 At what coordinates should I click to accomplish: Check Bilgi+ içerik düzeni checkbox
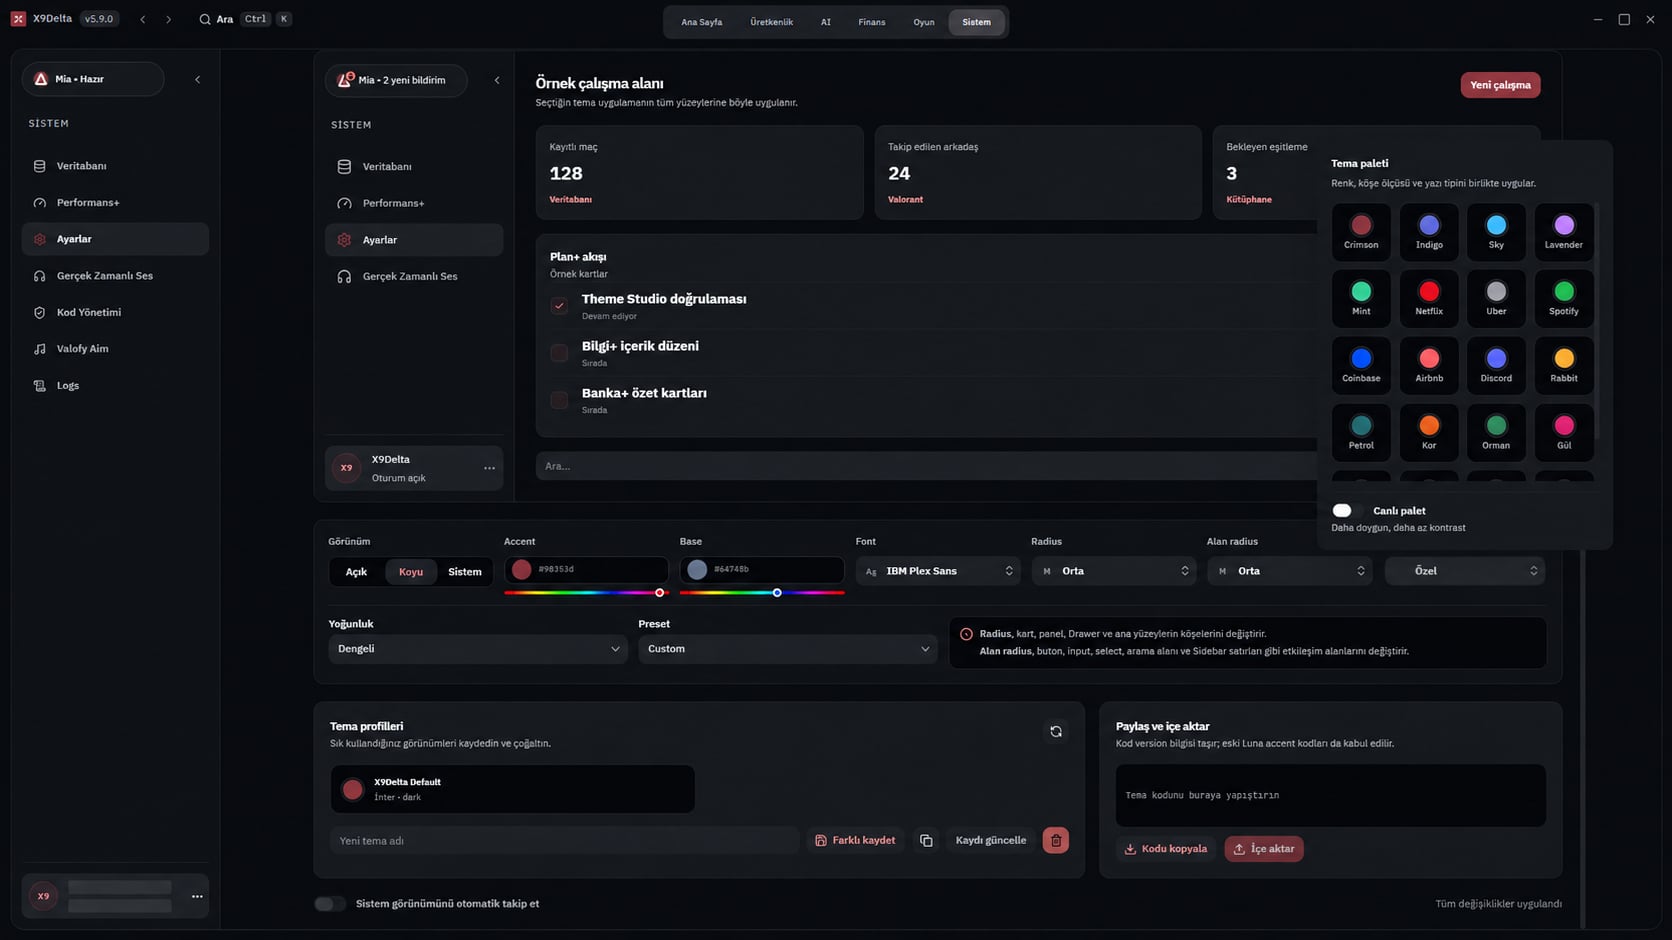coord(559,353)
